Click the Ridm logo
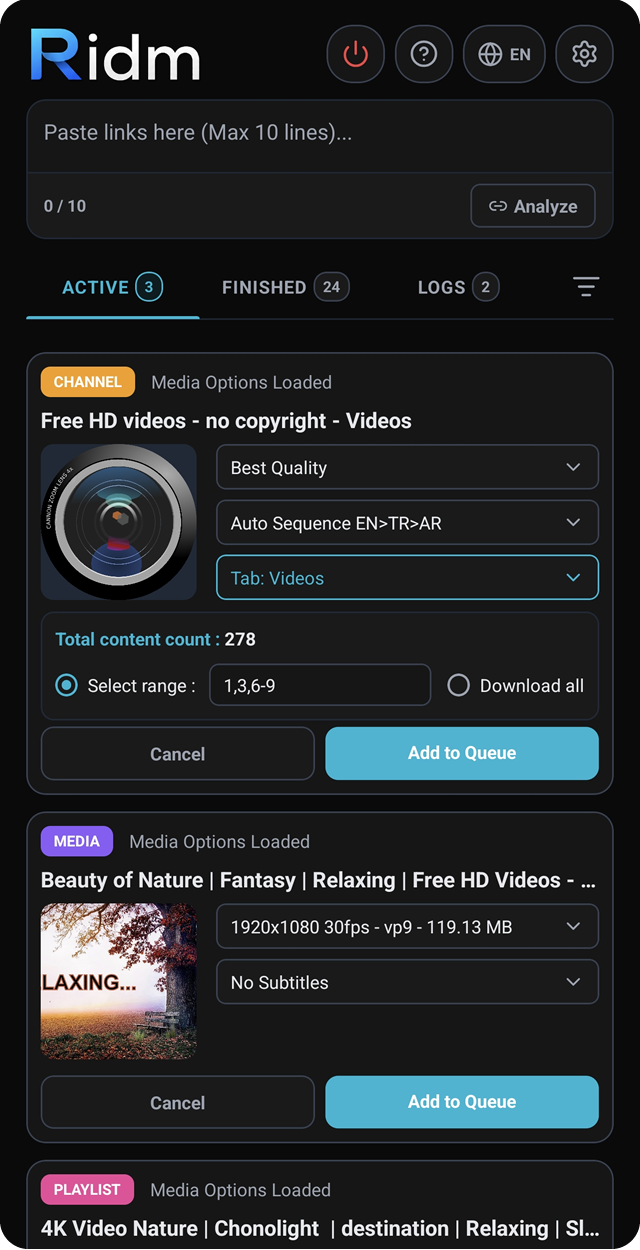The width and height of the screenshot is (640, 1250). [115, 54]
